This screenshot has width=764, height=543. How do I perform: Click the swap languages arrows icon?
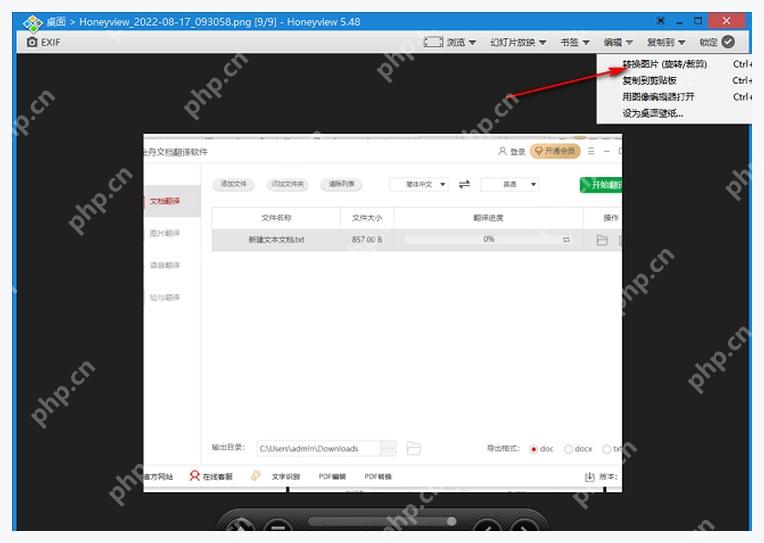464,184
